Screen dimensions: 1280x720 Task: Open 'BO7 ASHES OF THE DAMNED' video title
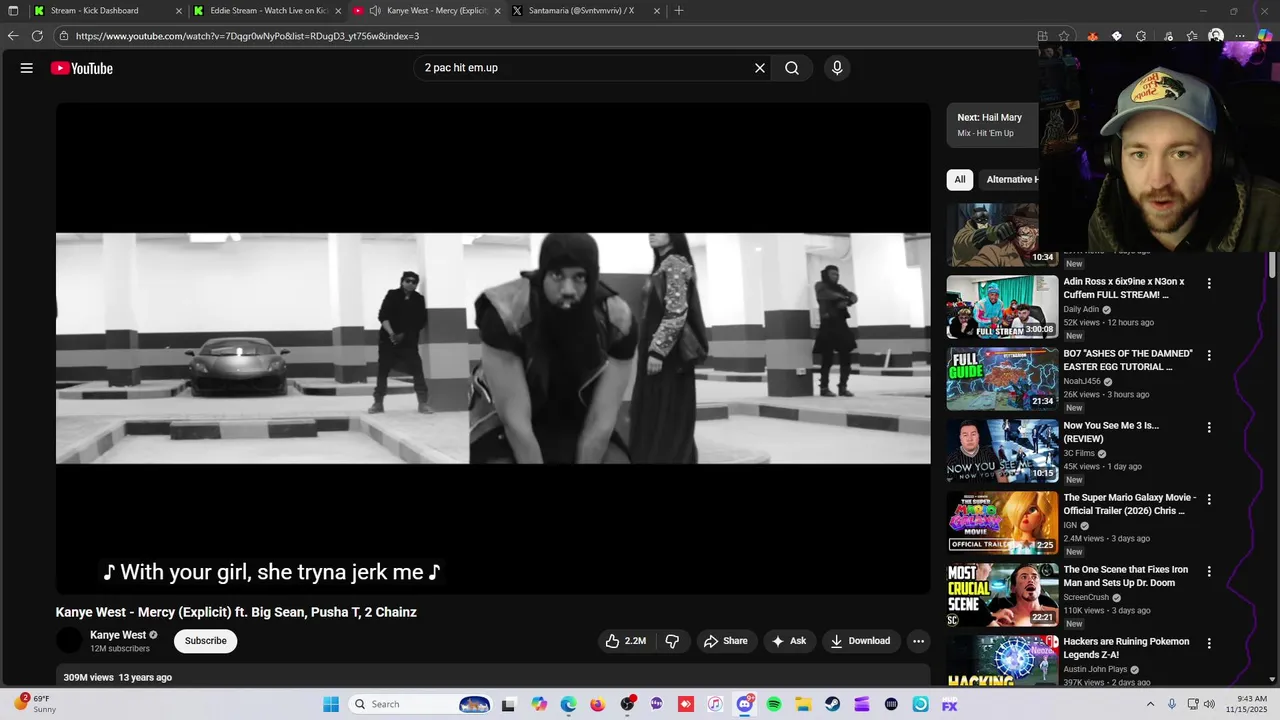pyautogui.click(x=1128, y=360)
